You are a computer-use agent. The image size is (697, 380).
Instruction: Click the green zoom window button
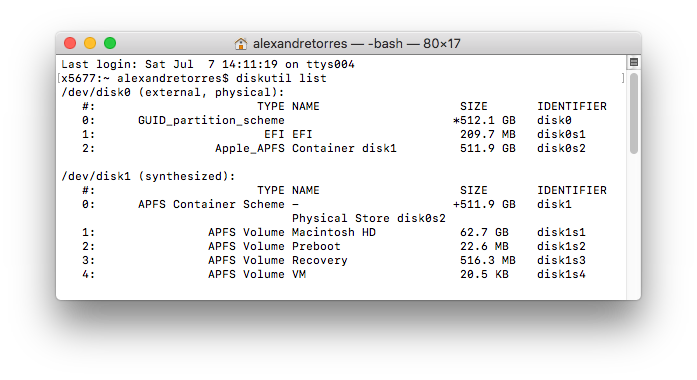point(110,43)
